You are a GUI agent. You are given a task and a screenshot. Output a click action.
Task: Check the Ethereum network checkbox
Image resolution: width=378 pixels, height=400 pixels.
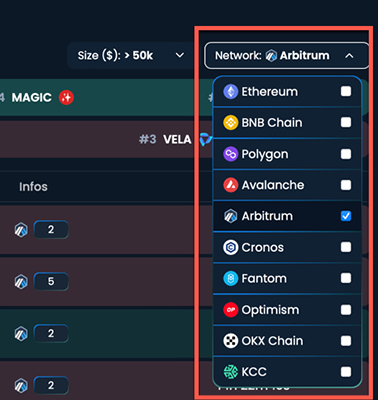(x=346, y=91)
